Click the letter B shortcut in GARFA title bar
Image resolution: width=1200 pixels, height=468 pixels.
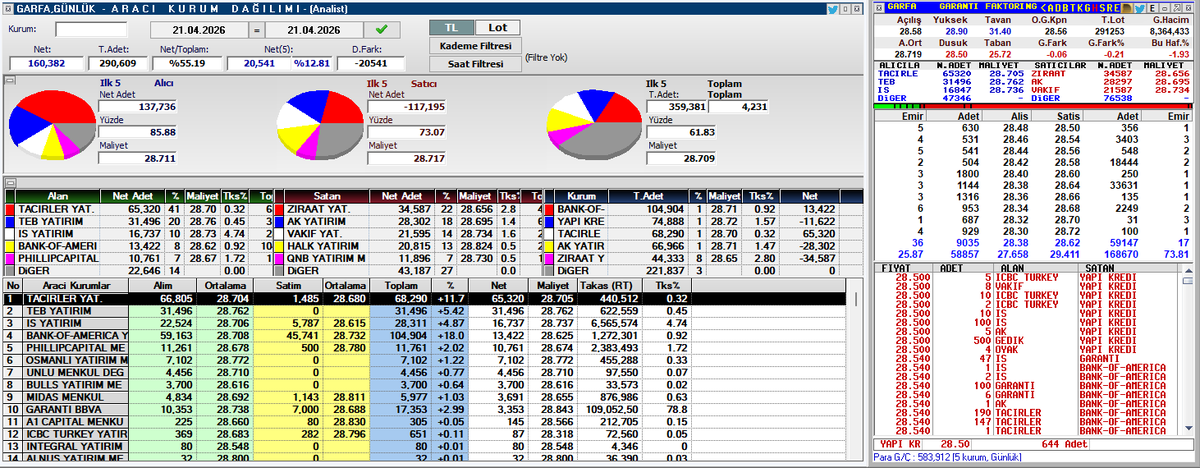[x=1065, y=8]
